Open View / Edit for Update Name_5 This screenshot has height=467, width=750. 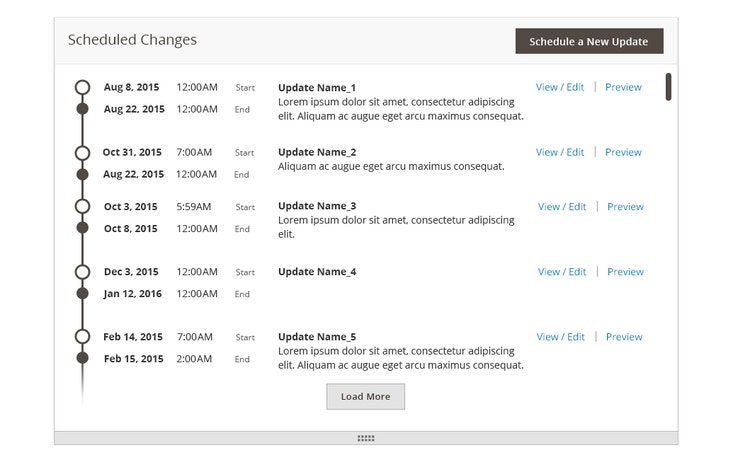pos(560,337)
